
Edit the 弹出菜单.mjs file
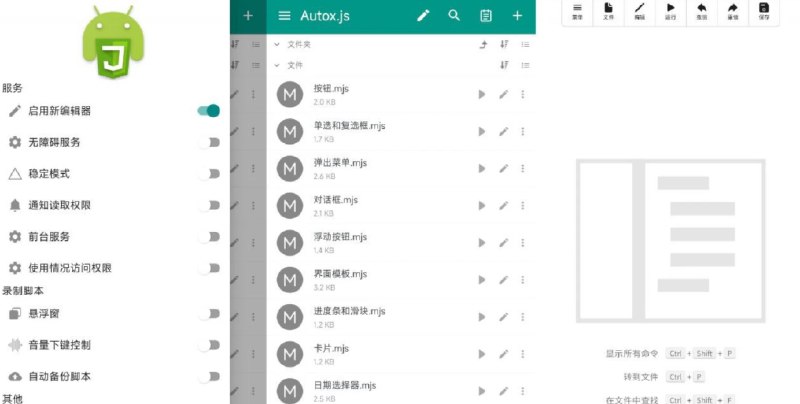click(x=503, y=168)
